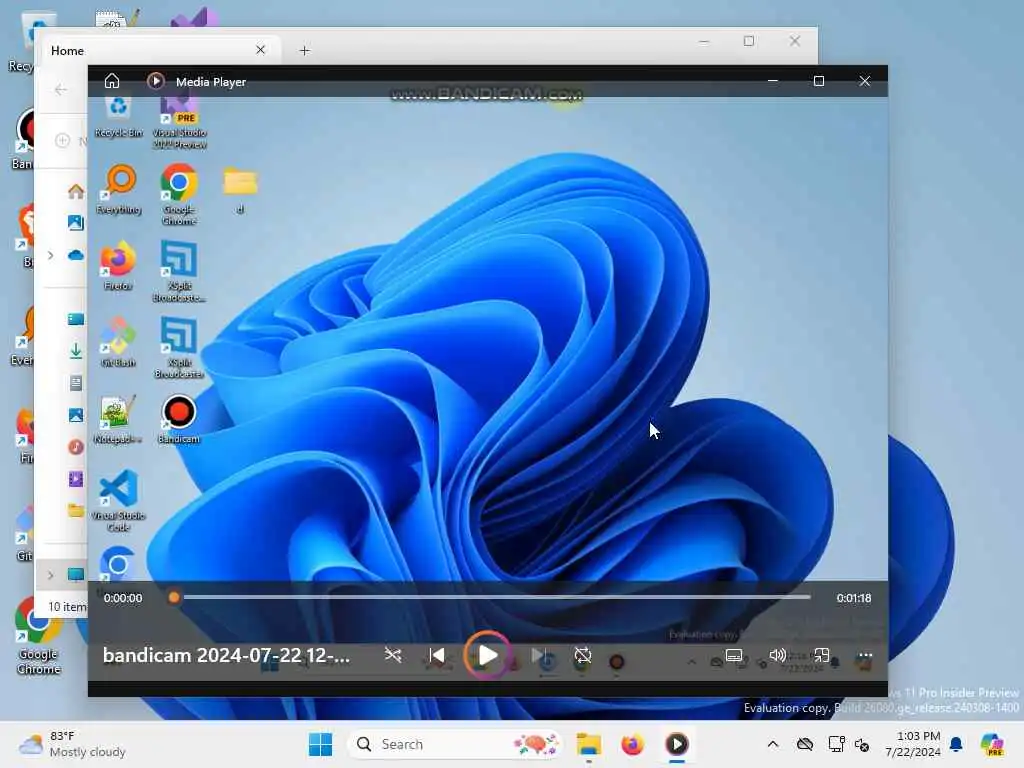Screen dimensions: 1024x768
Task: Click the OneDrive cloud tray icon
Action: click(805, 744)
